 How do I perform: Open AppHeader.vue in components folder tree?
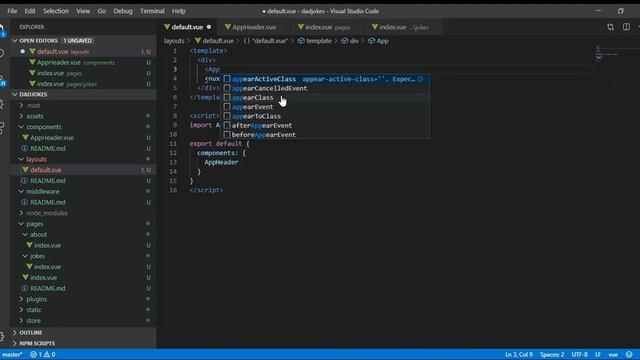[x=83, y=138]
